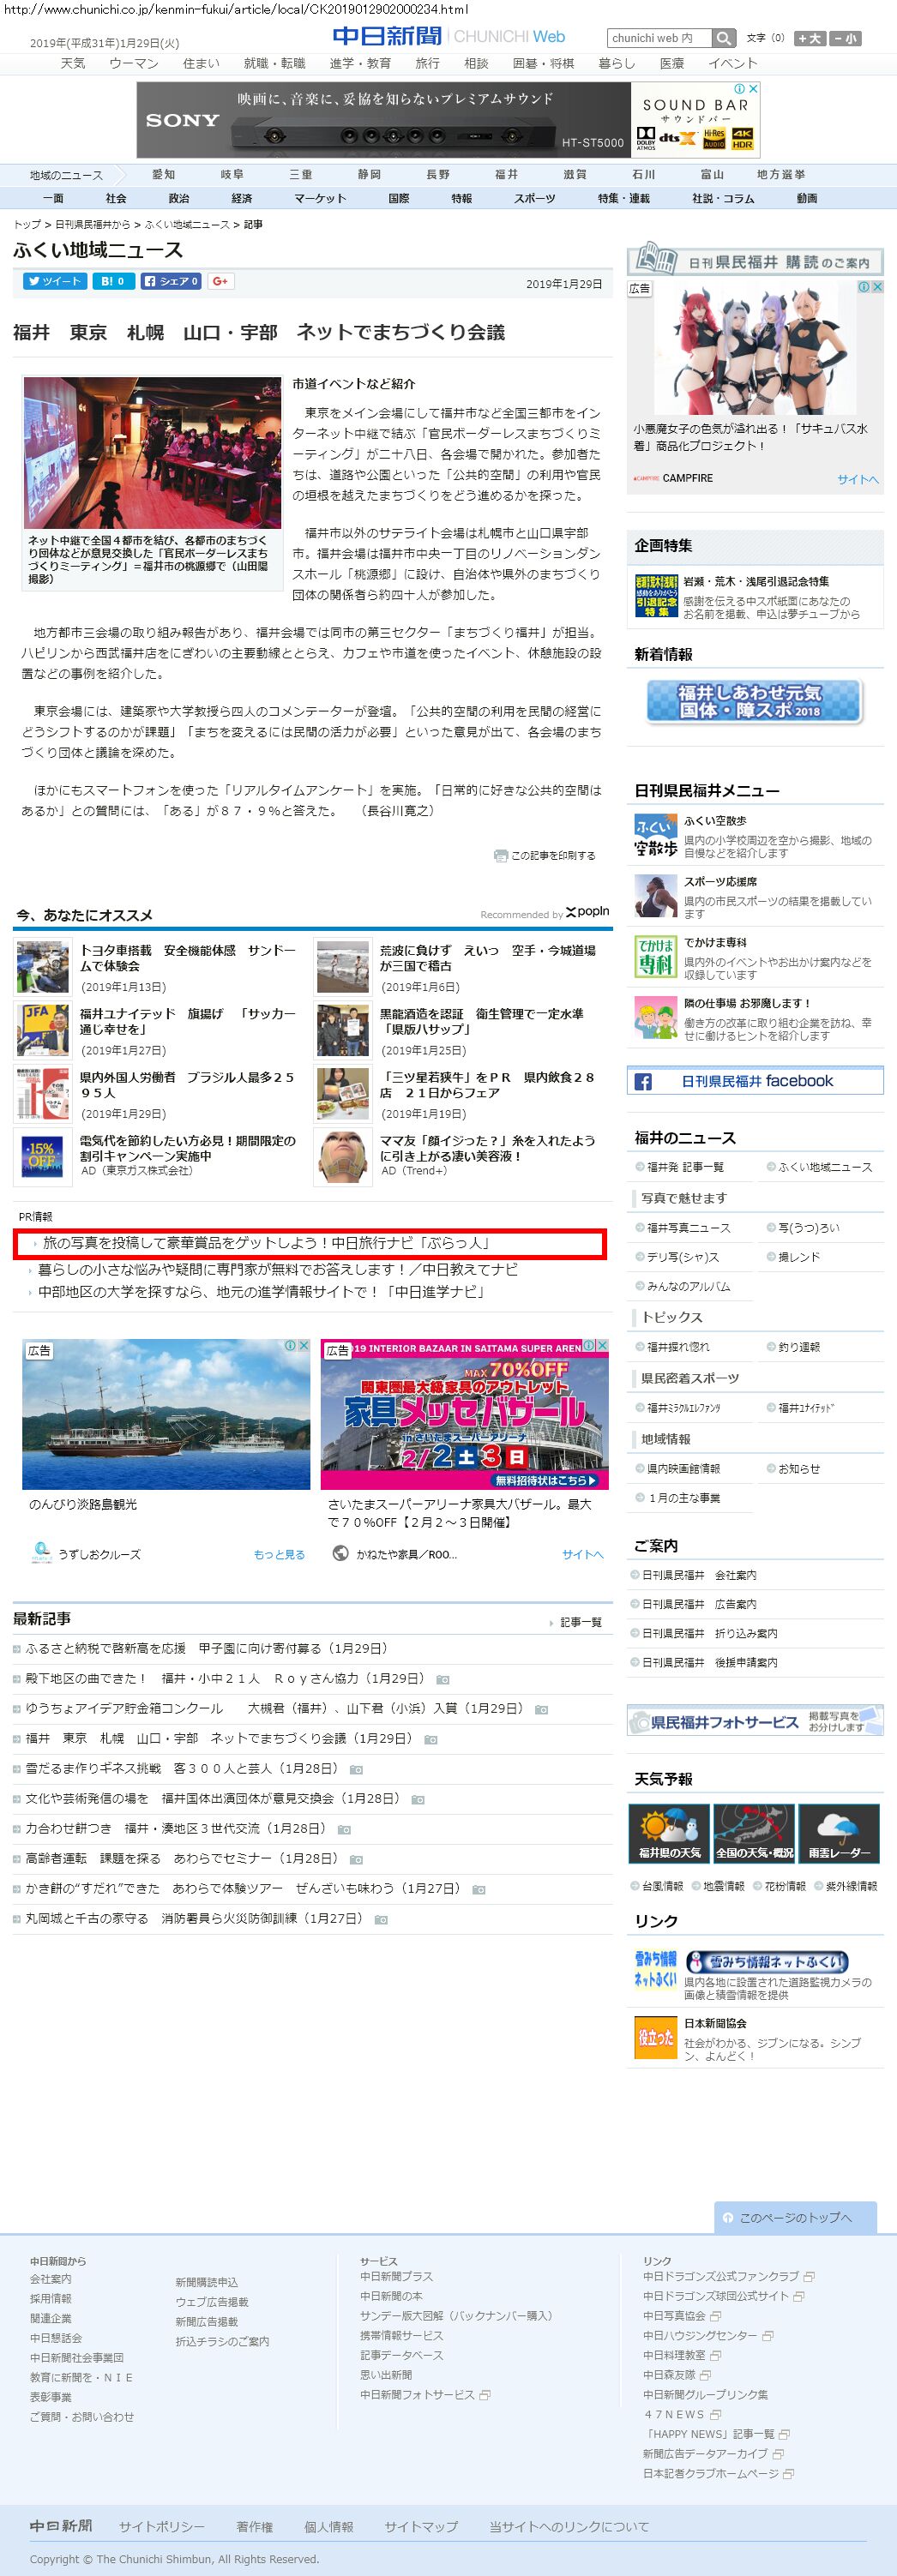Select the 福井 region tab
897x2576 pixels.
click(506, 174)
